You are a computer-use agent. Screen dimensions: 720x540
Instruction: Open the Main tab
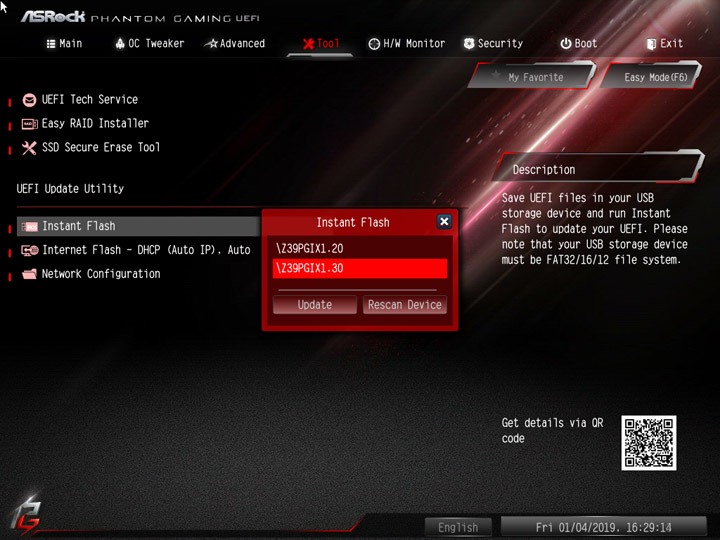click(64, 44)
